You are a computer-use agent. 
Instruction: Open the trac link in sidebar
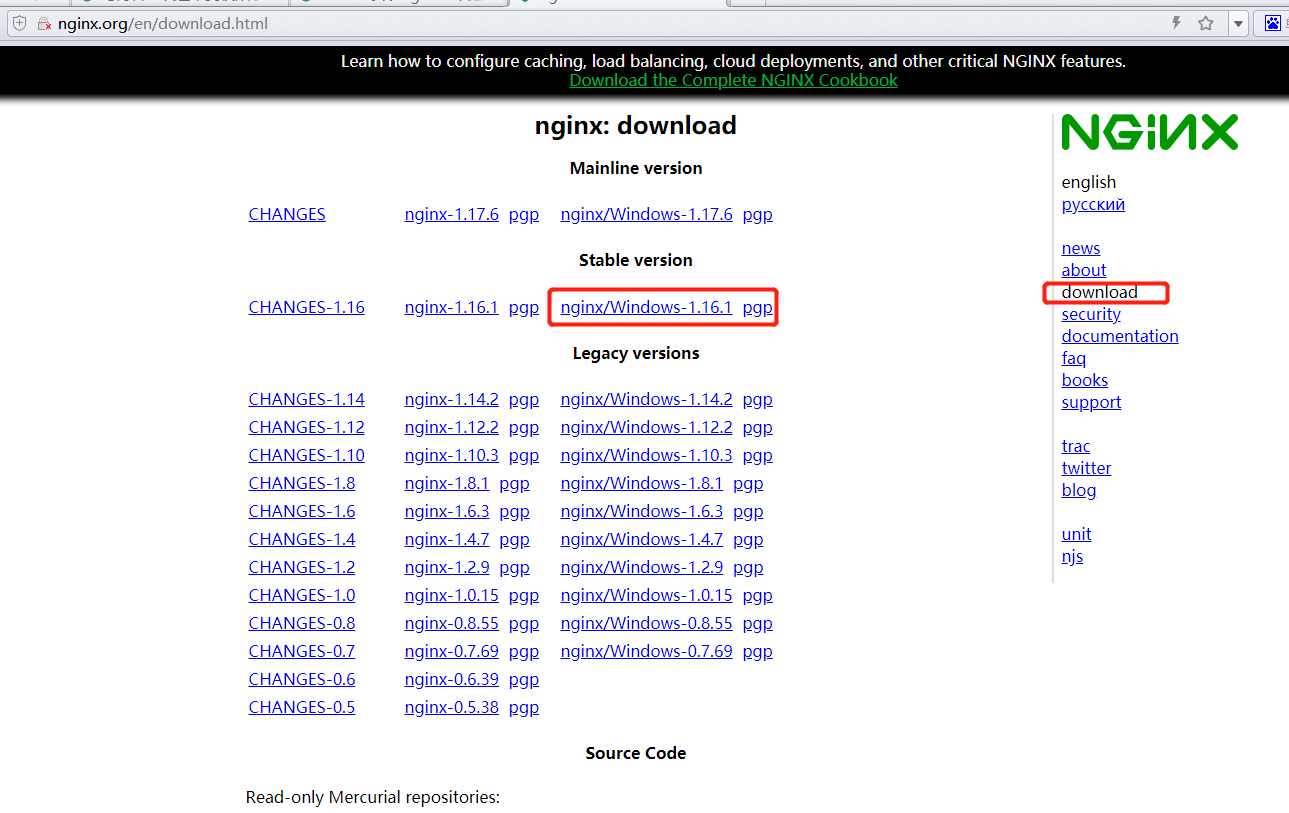(x=1076, y=446)
